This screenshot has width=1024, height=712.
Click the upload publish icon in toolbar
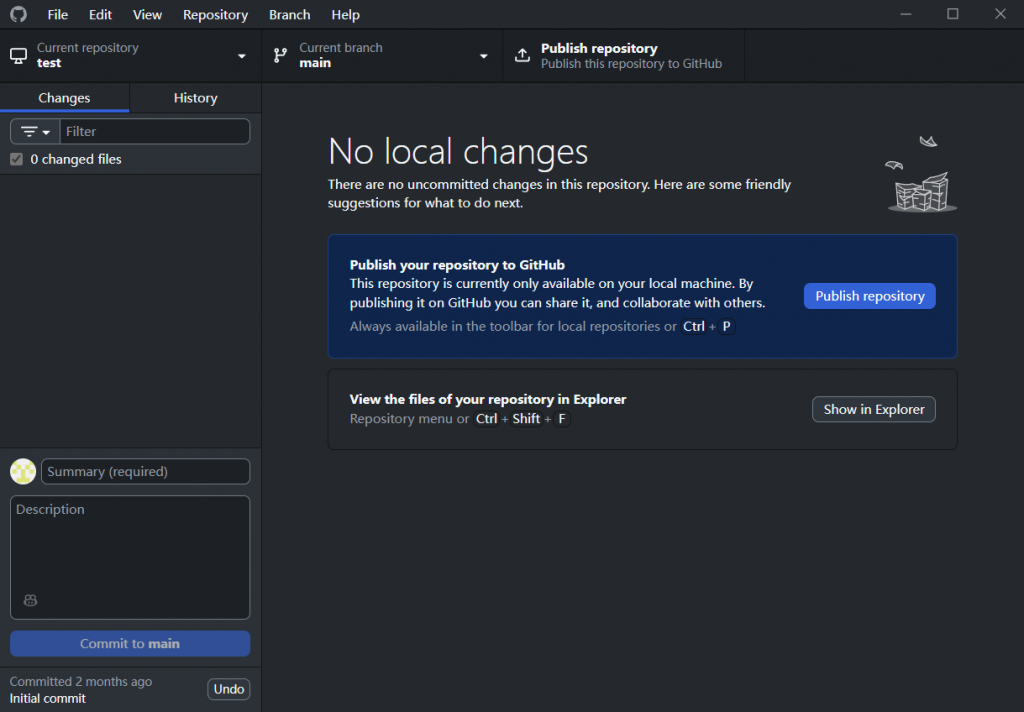coord(522,56)
